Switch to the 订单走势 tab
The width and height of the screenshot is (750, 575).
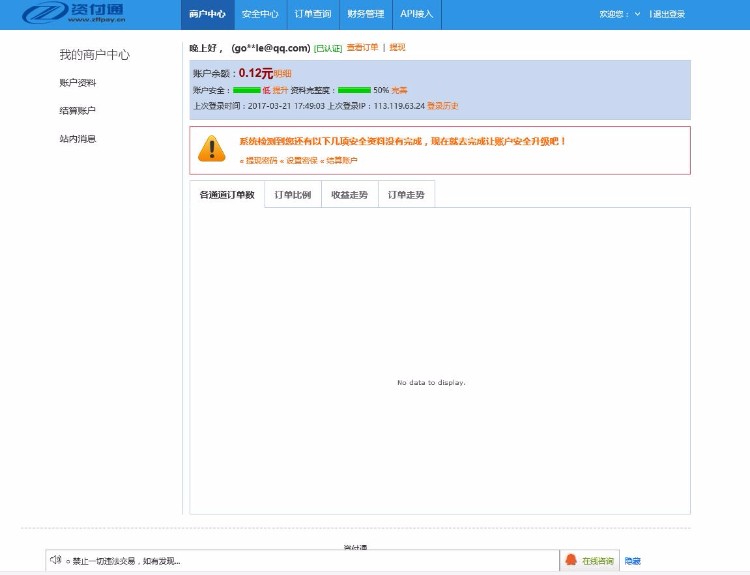(406, 195)
